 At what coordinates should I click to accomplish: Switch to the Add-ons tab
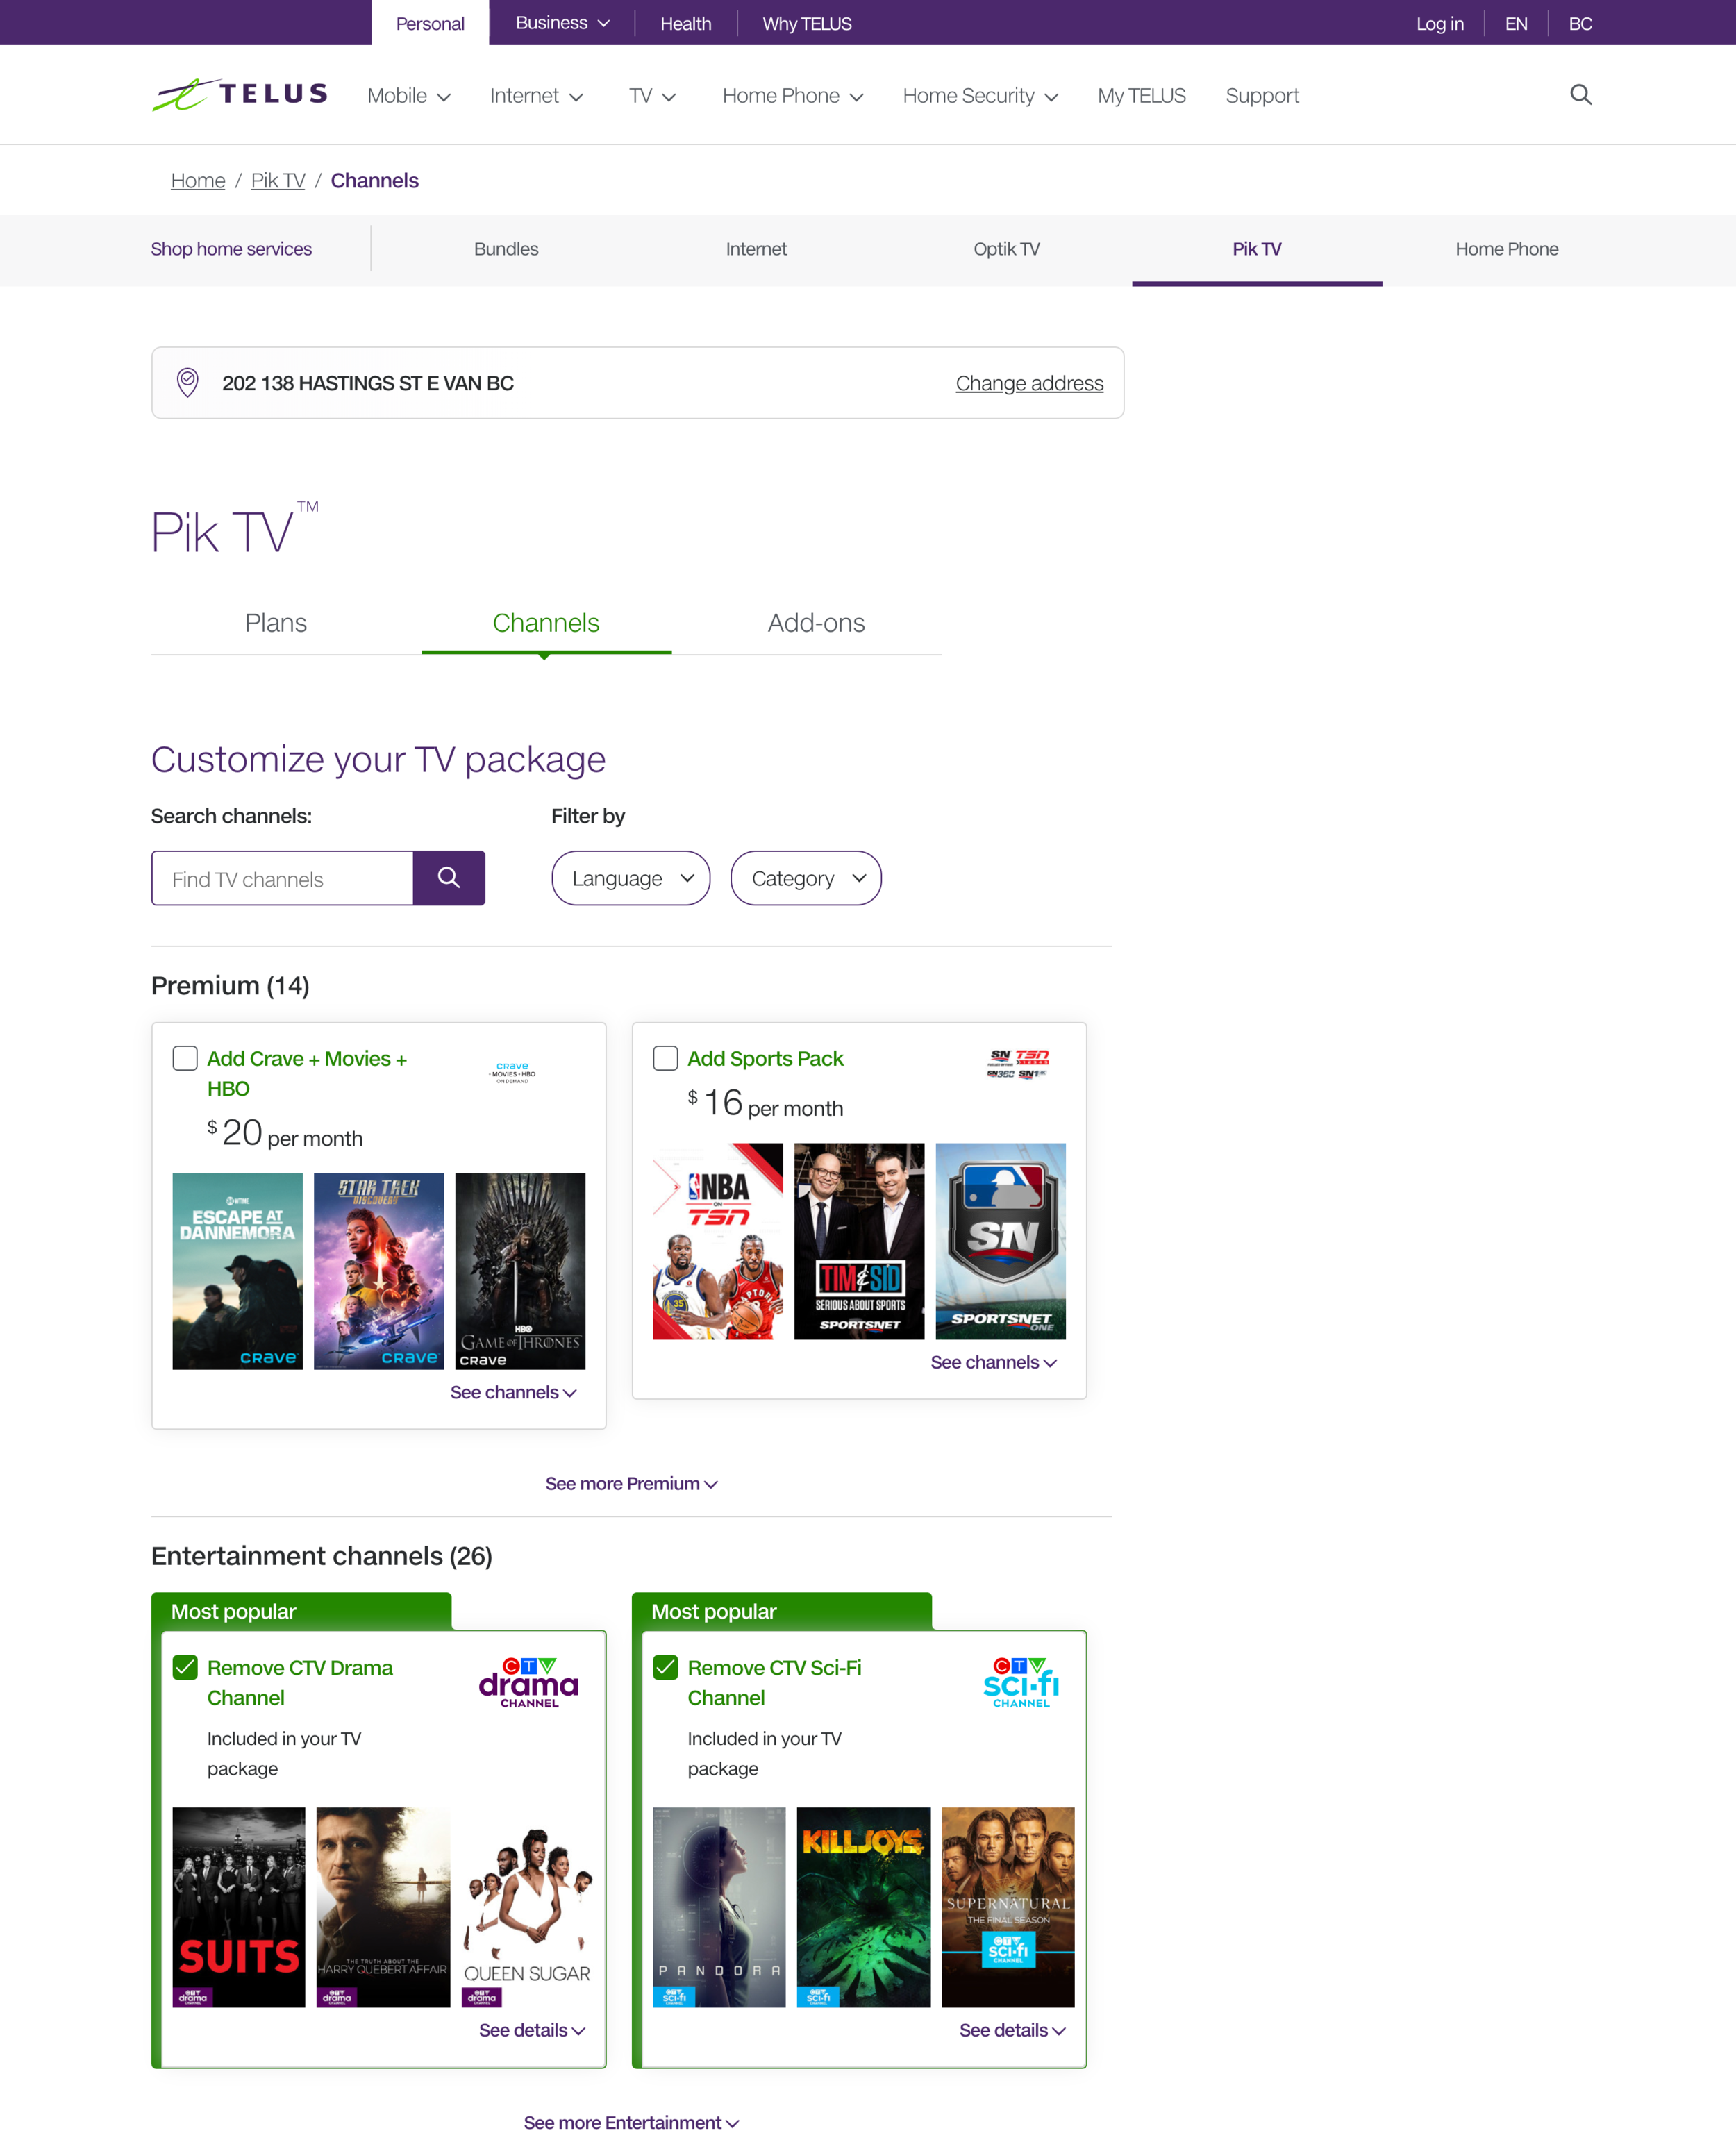coord(816,623)
